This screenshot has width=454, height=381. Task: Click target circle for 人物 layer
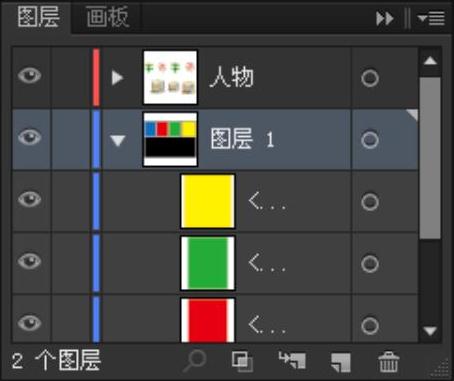(x=370, y=78)
